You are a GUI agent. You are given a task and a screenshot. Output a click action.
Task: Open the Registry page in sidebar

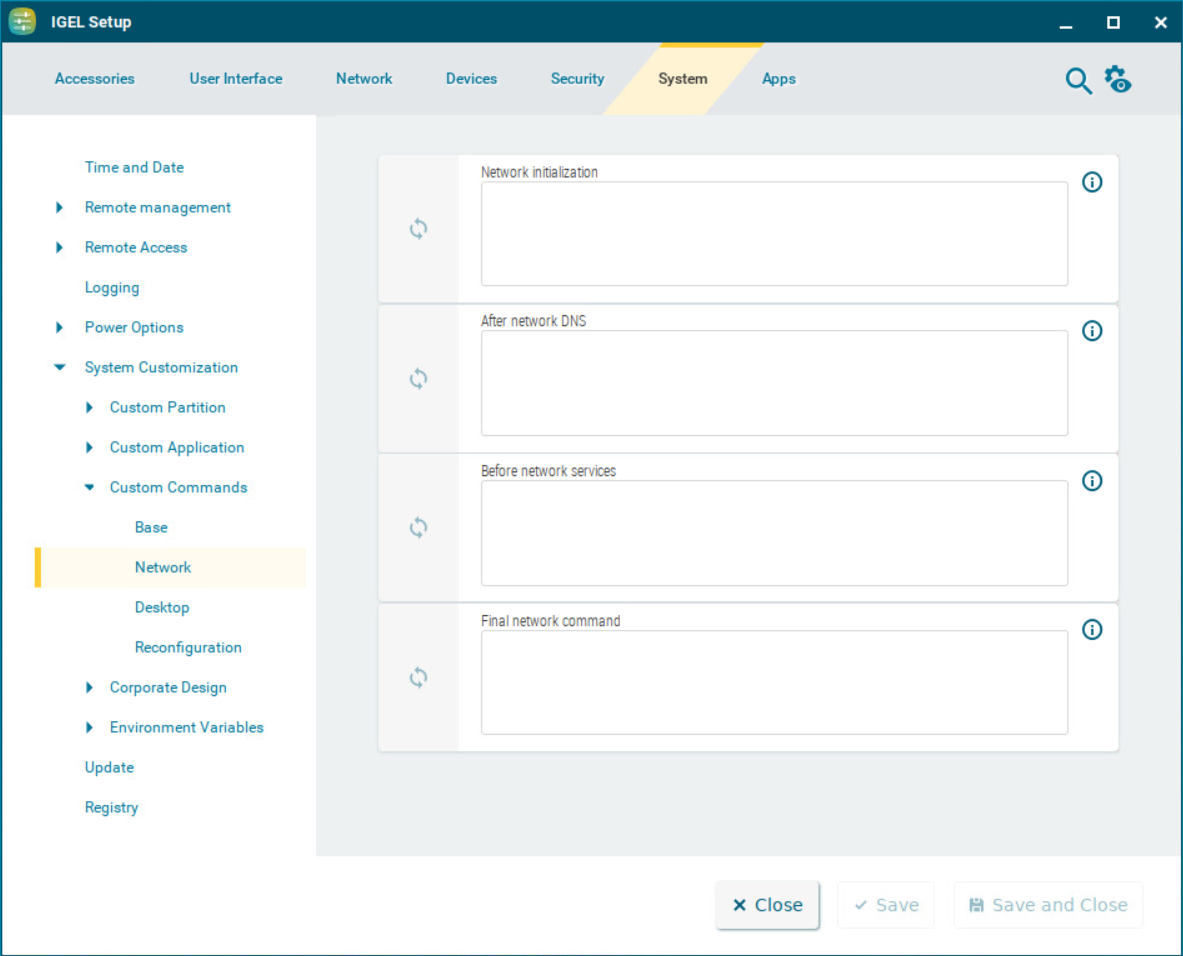pos(111,808)
